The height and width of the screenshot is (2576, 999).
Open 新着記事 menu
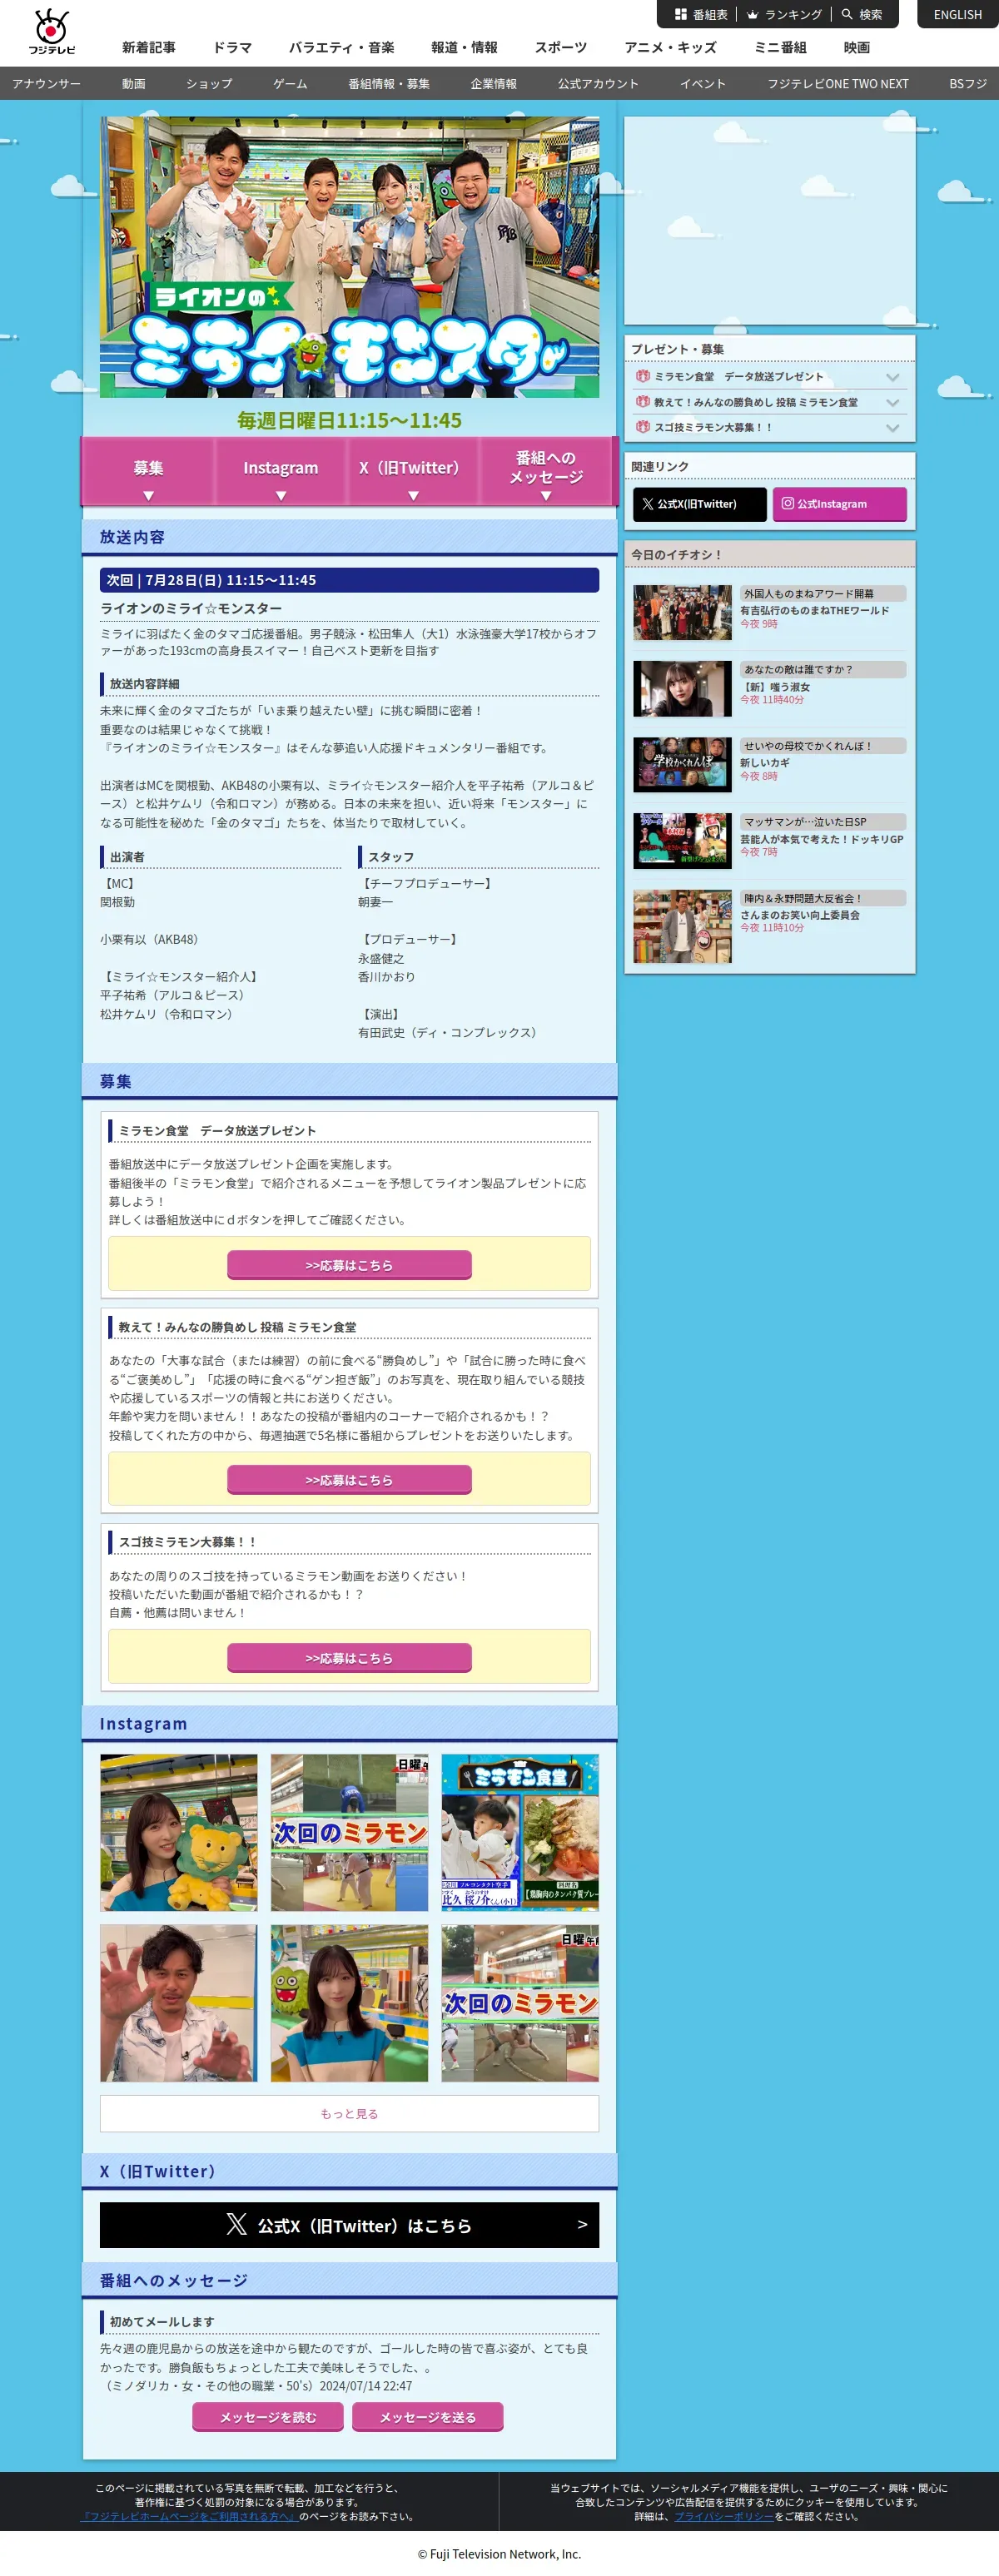[x=149, y=47]
